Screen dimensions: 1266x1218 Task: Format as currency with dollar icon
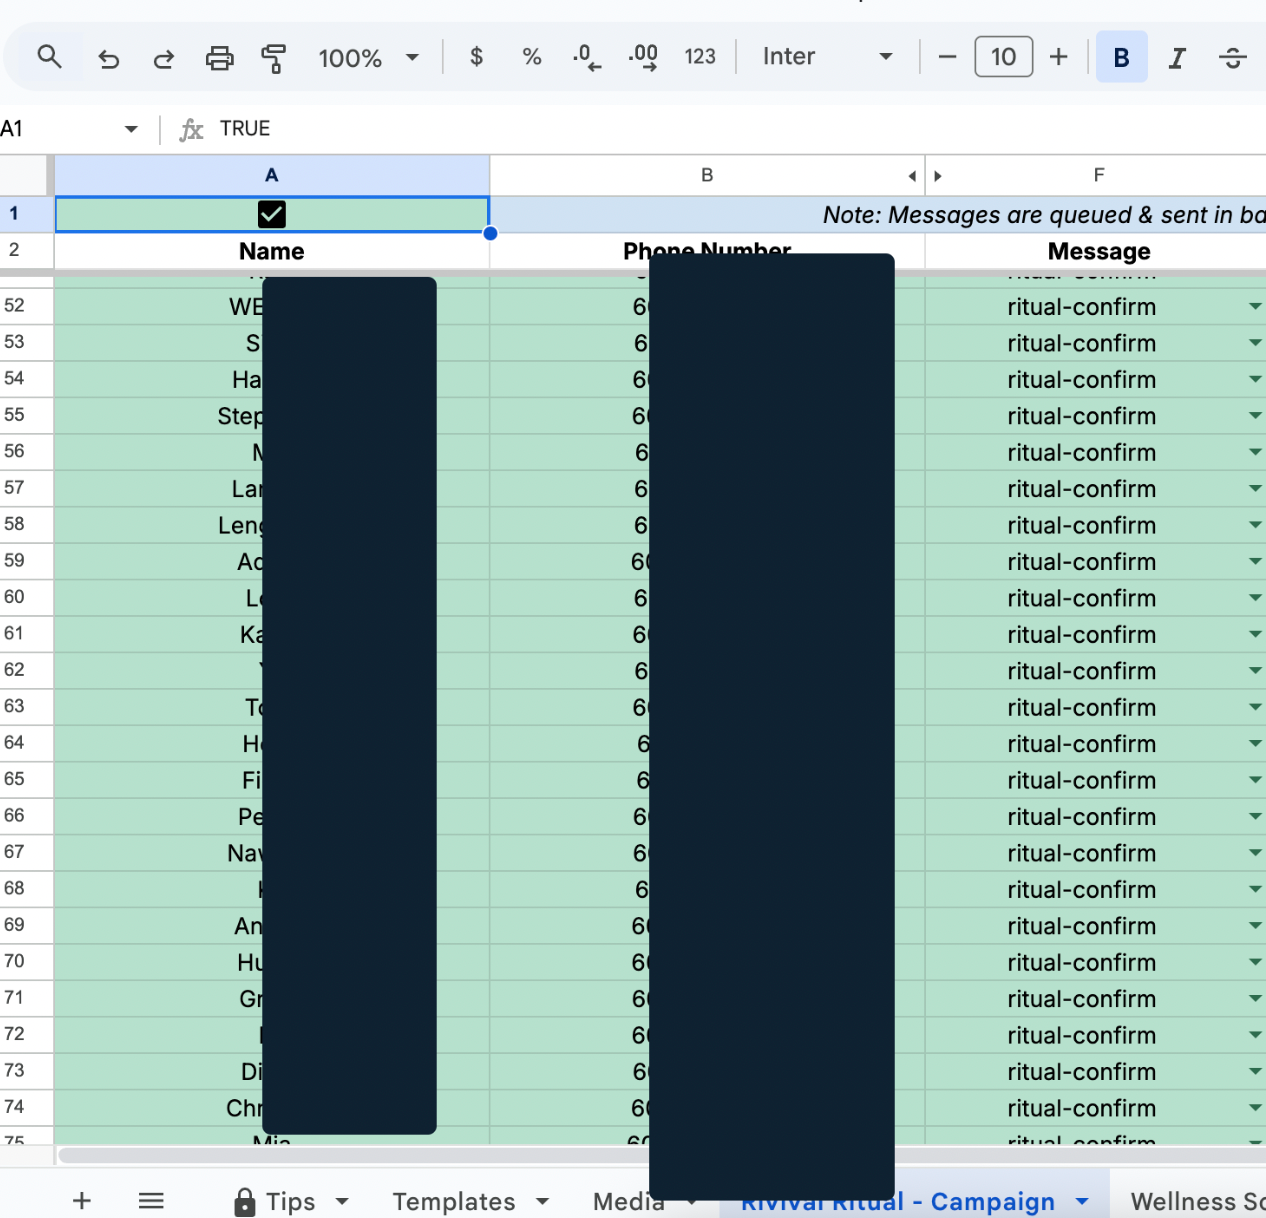[x=477, y=57]
